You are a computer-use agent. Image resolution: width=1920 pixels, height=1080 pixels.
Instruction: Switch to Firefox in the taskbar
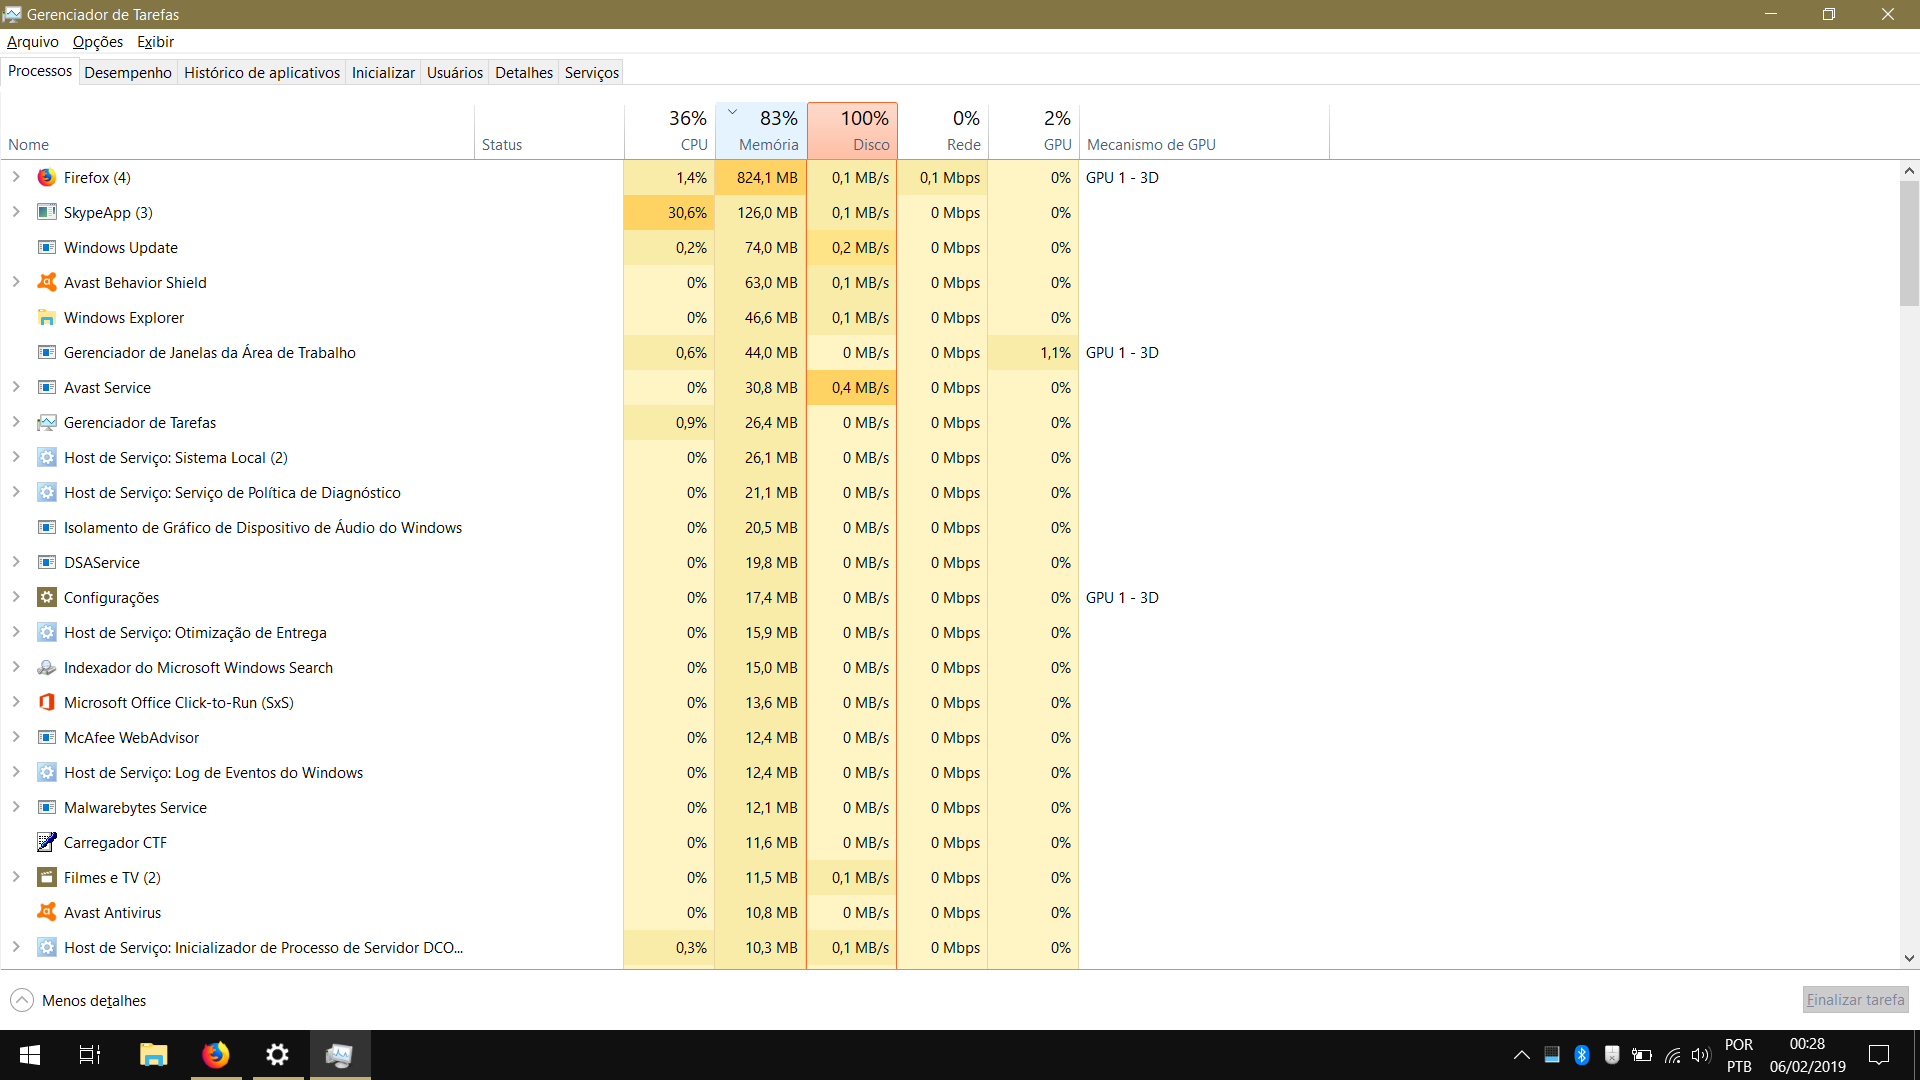215,1055
